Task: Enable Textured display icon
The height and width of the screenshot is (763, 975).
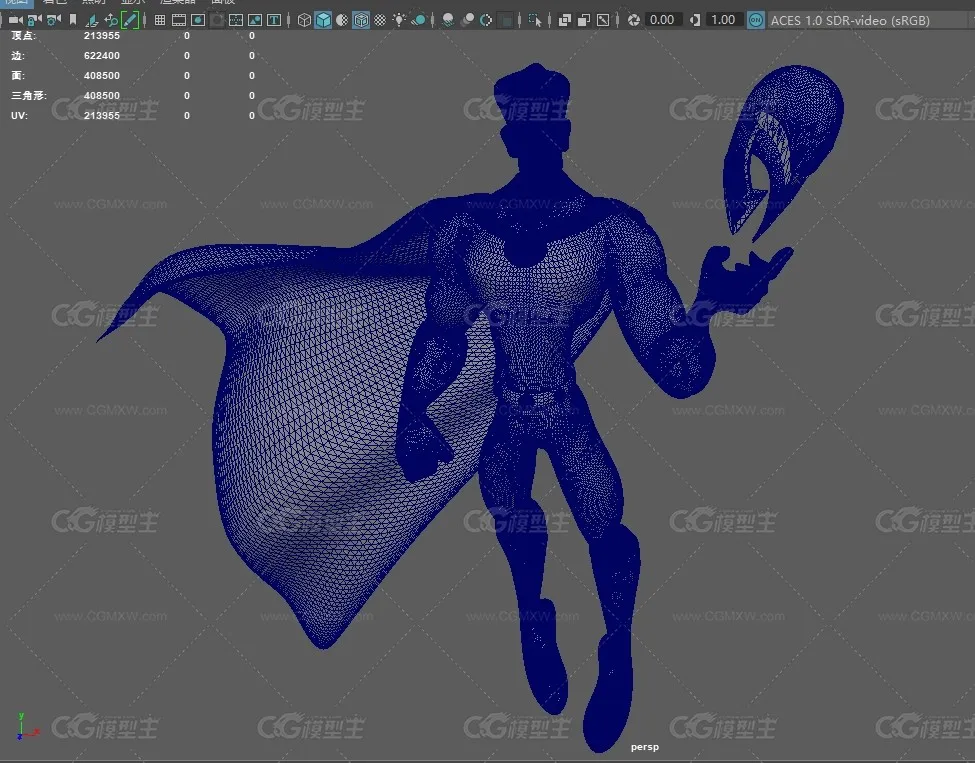Action: click(x=380, y=20)
